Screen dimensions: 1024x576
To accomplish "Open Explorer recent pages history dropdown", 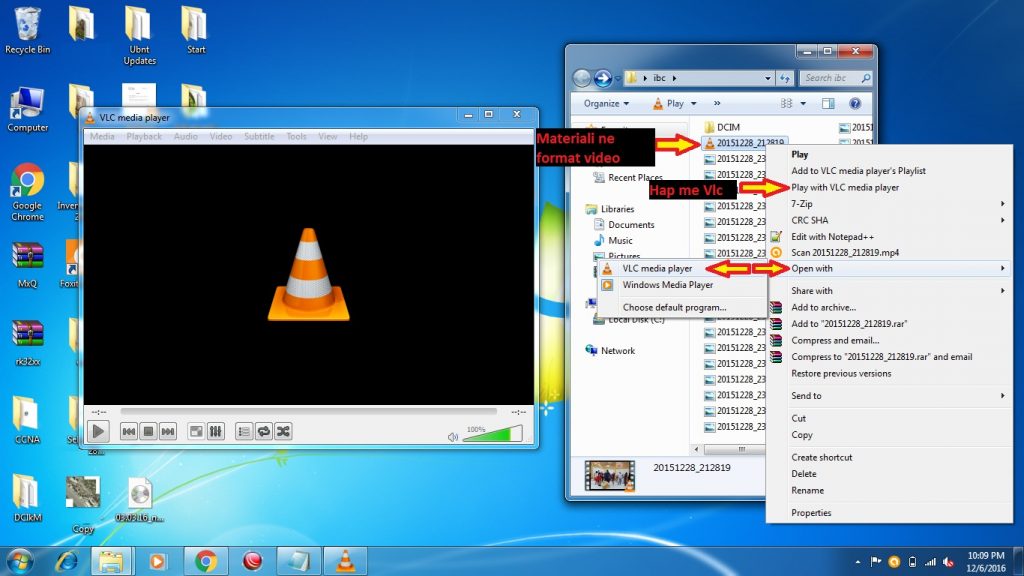I will [x=618, y=79].
